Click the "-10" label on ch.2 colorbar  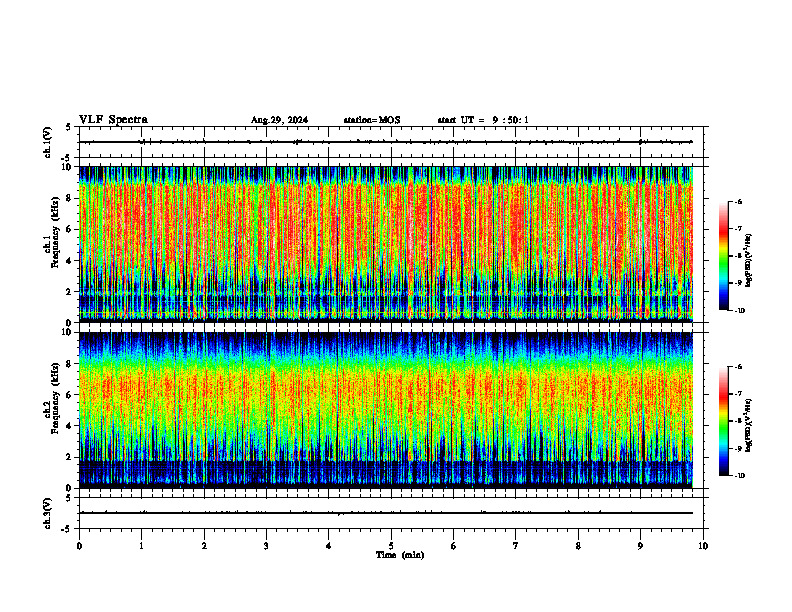pyautogui.click(x=740, y=476)
